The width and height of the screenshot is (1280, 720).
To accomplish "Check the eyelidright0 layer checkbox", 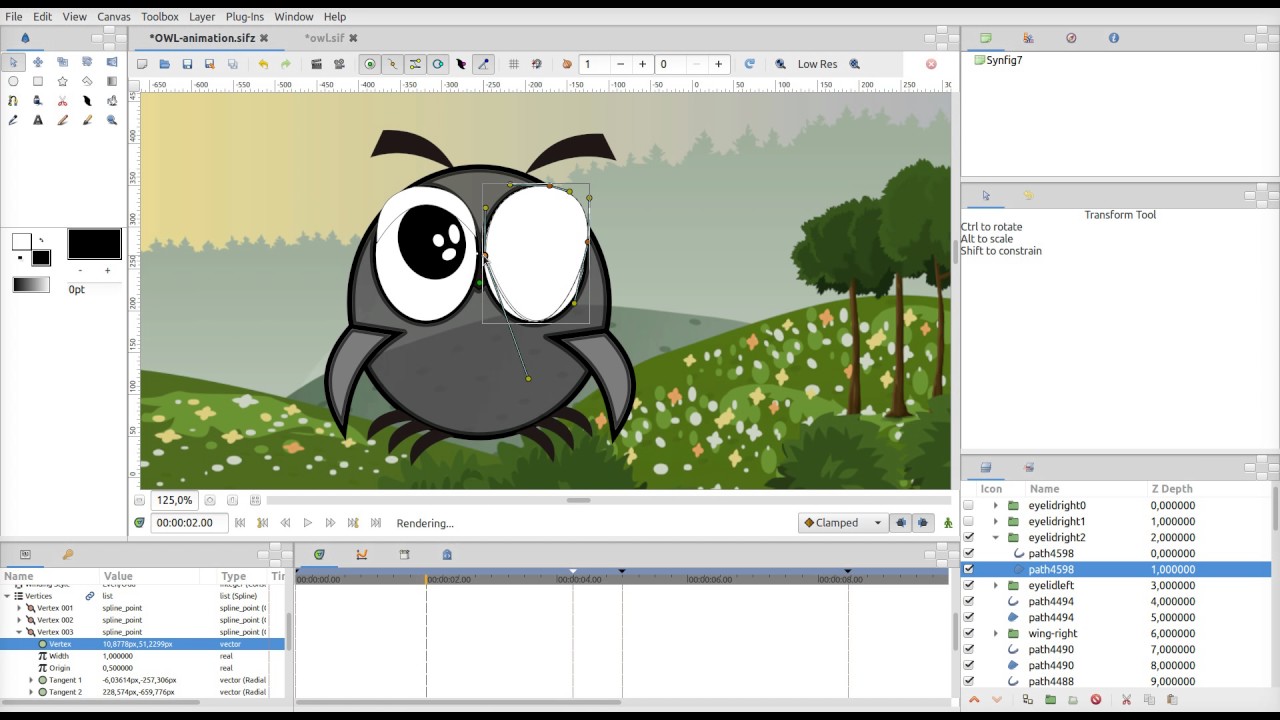I will pos(968,505).
